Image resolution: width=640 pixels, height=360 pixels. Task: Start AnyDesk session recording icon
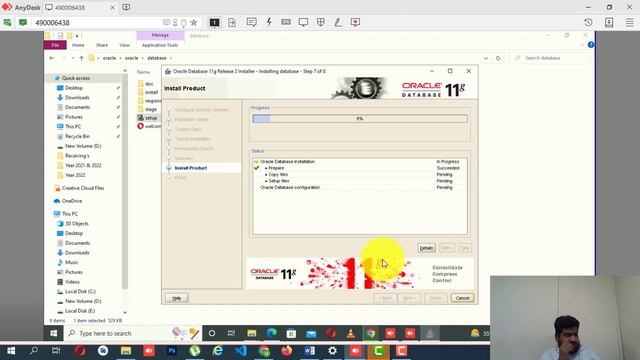tap(355, 22)
